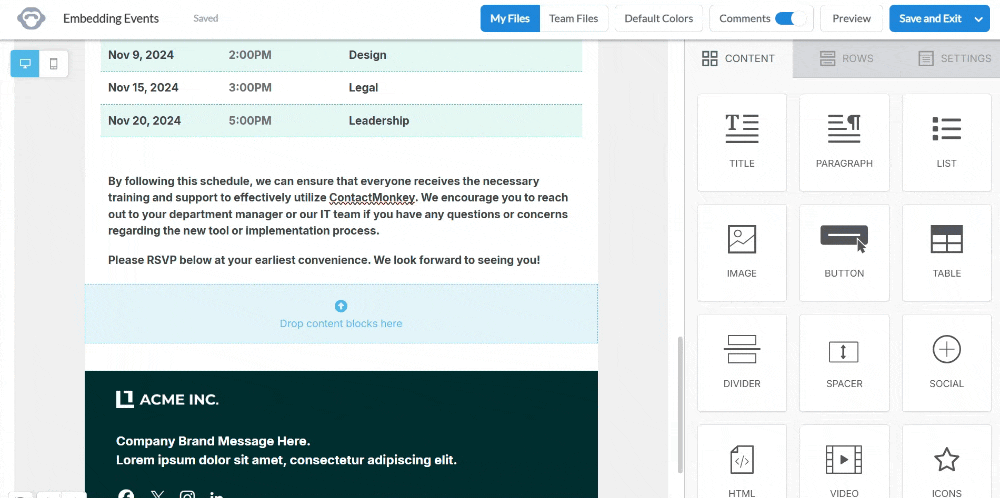The image size is (1000, 498).
Task: Click the Leadership table cell
Action: (x=379, y=121)
